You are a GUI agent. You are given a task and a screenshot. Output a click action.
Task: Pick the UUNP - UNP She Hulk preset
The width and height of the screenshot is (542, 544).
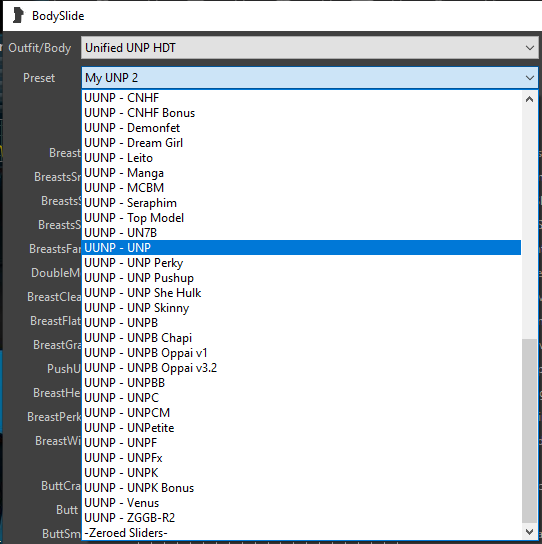(301, 293)
